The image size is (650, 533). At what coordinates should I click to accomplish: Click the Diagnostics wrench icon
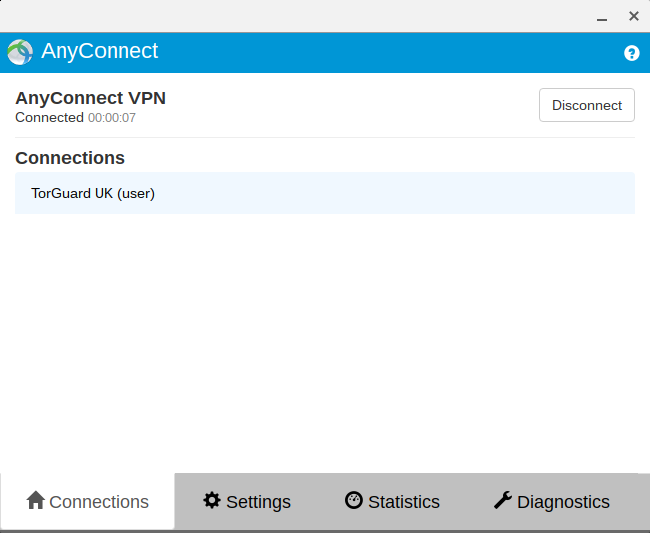[503, 500]
